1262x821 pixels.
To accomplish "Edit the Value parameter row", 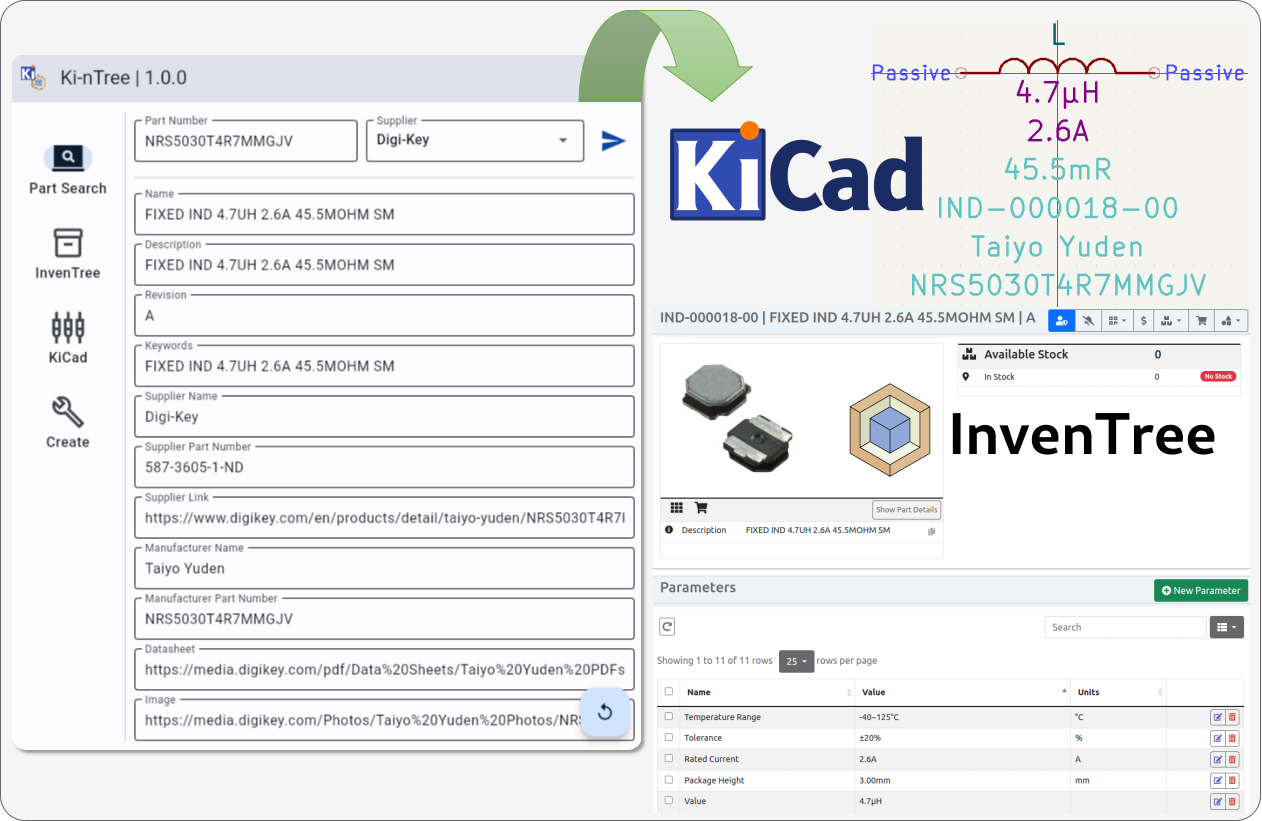I will click(x=1217, y=801).
